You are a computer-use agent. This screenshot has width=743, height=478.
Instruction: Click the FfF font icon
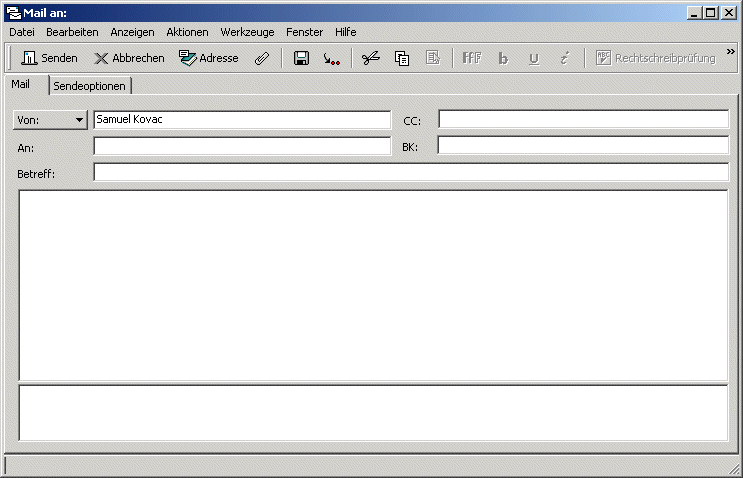[x=471, y=58]
